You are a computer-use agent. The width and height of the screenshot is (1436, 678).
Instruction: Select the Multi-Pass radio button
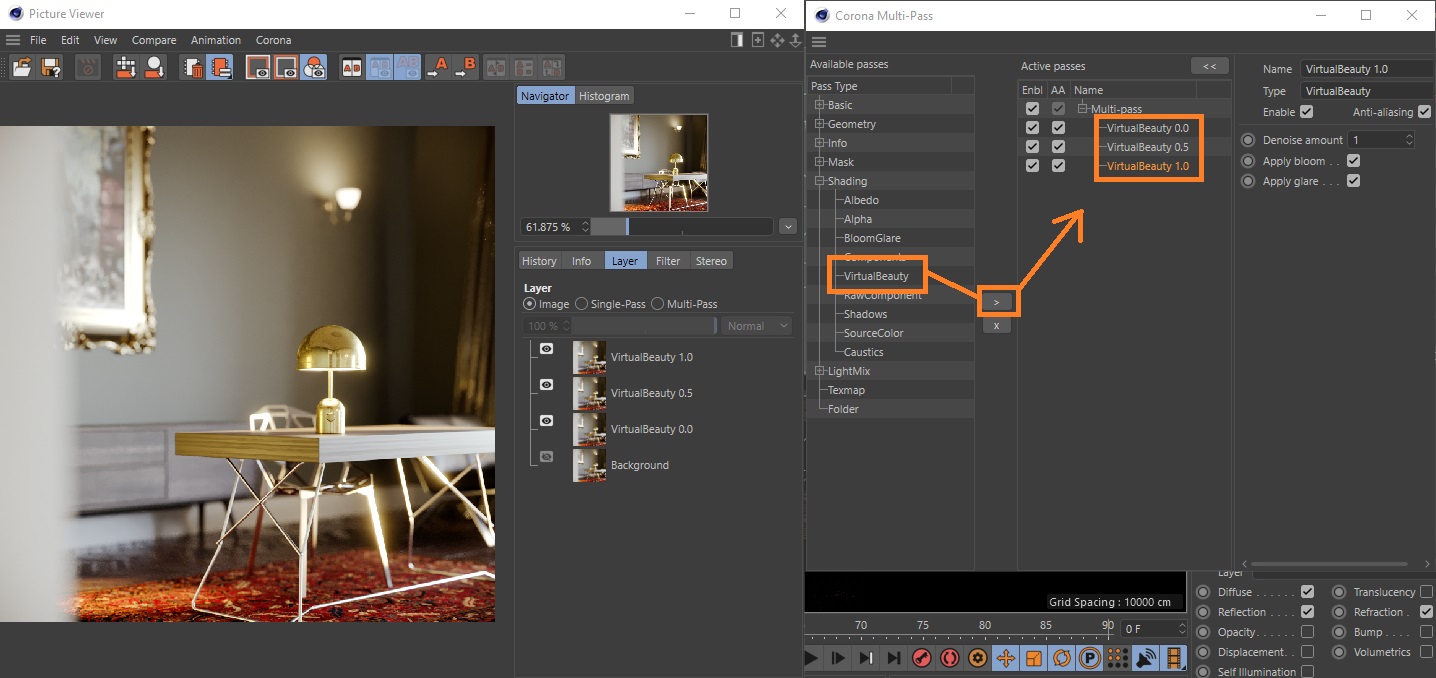click(x=658, y=304)
